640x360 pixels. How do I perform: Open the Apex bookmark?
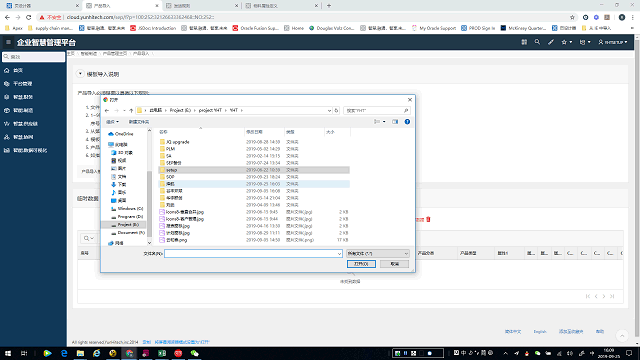[x=13, y=28]
